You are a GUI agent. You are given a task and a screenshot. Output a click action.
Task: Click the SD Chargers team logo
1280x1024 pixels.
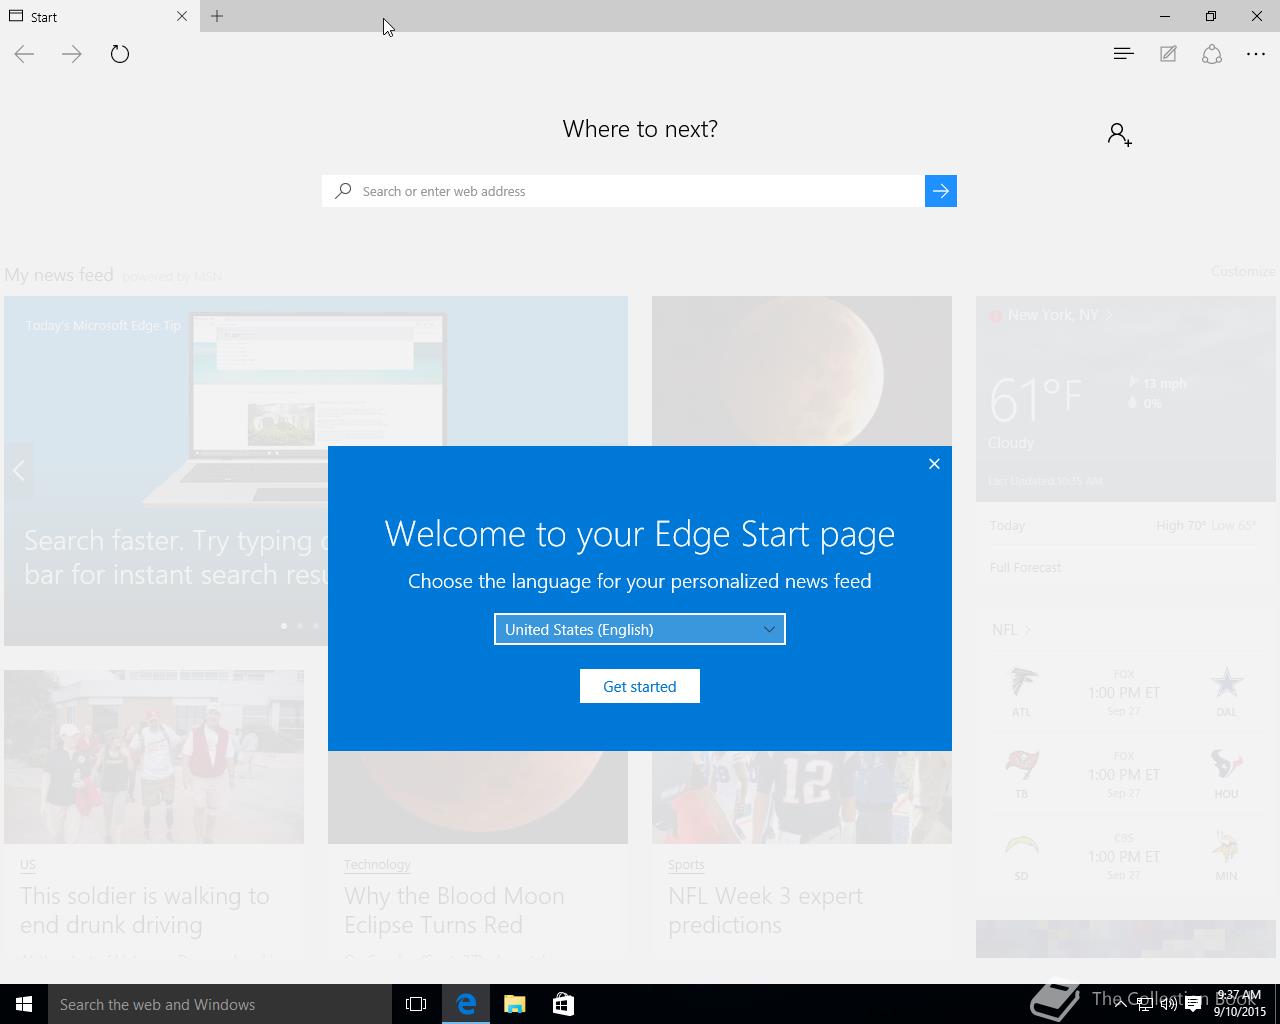click(x=1022, y=847)
